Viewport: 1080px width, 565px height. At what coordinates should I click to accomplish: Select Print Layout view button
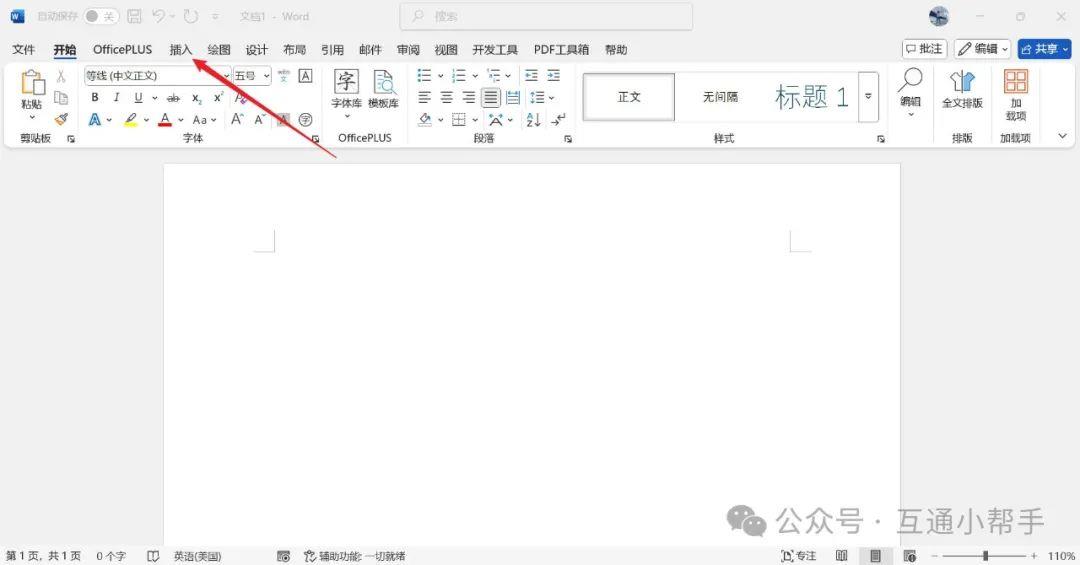click(875, 555)
